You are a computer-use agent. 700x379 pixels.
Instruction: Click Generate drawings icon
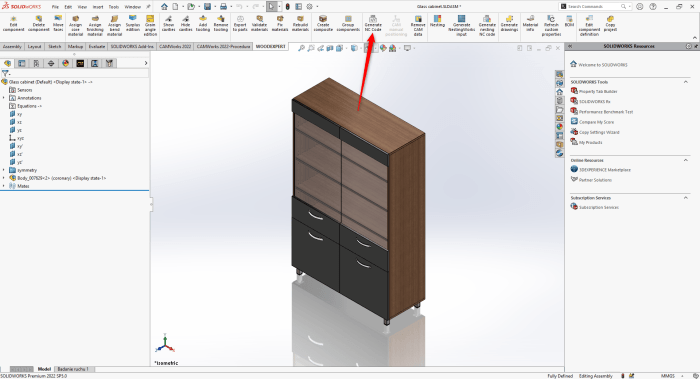509,24
